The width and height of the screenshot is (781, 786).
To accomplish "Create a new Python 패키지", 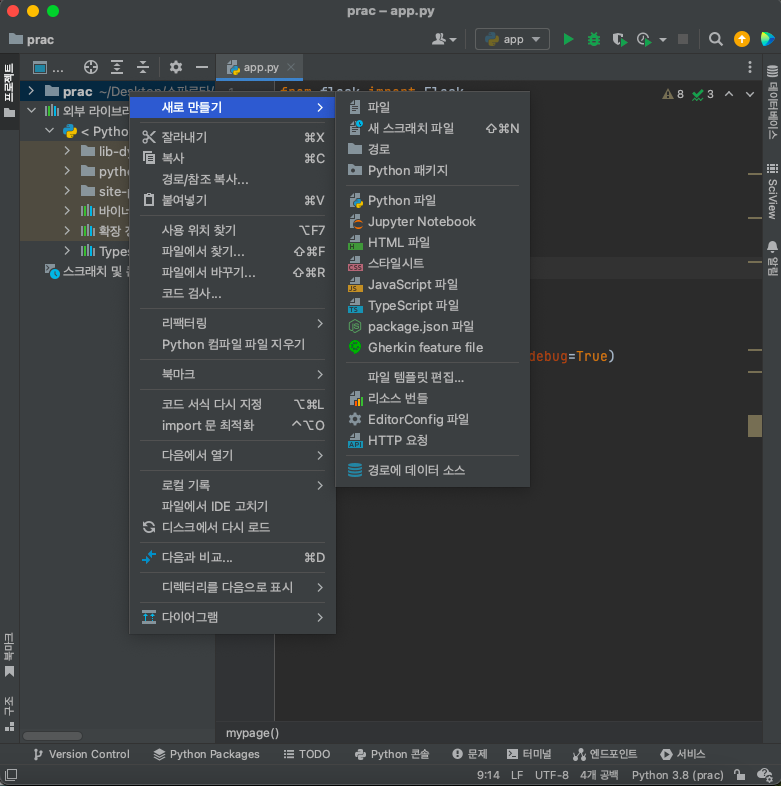I will [433, 170].
